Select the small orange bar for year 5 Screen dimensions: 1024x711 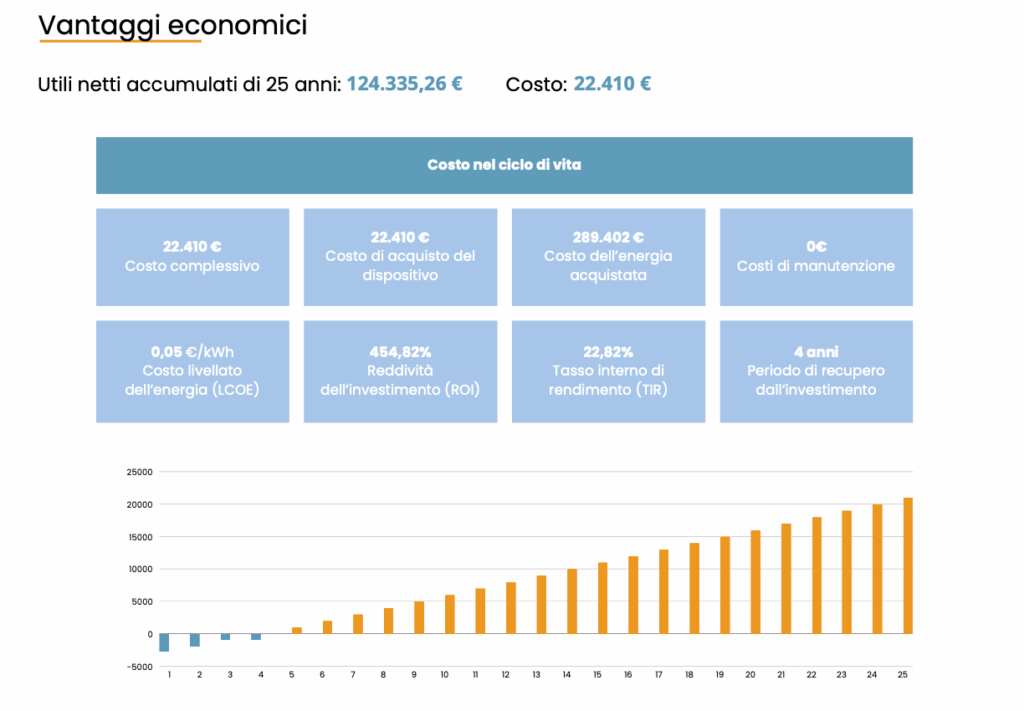pyautogui.click(x=297, y=630)
